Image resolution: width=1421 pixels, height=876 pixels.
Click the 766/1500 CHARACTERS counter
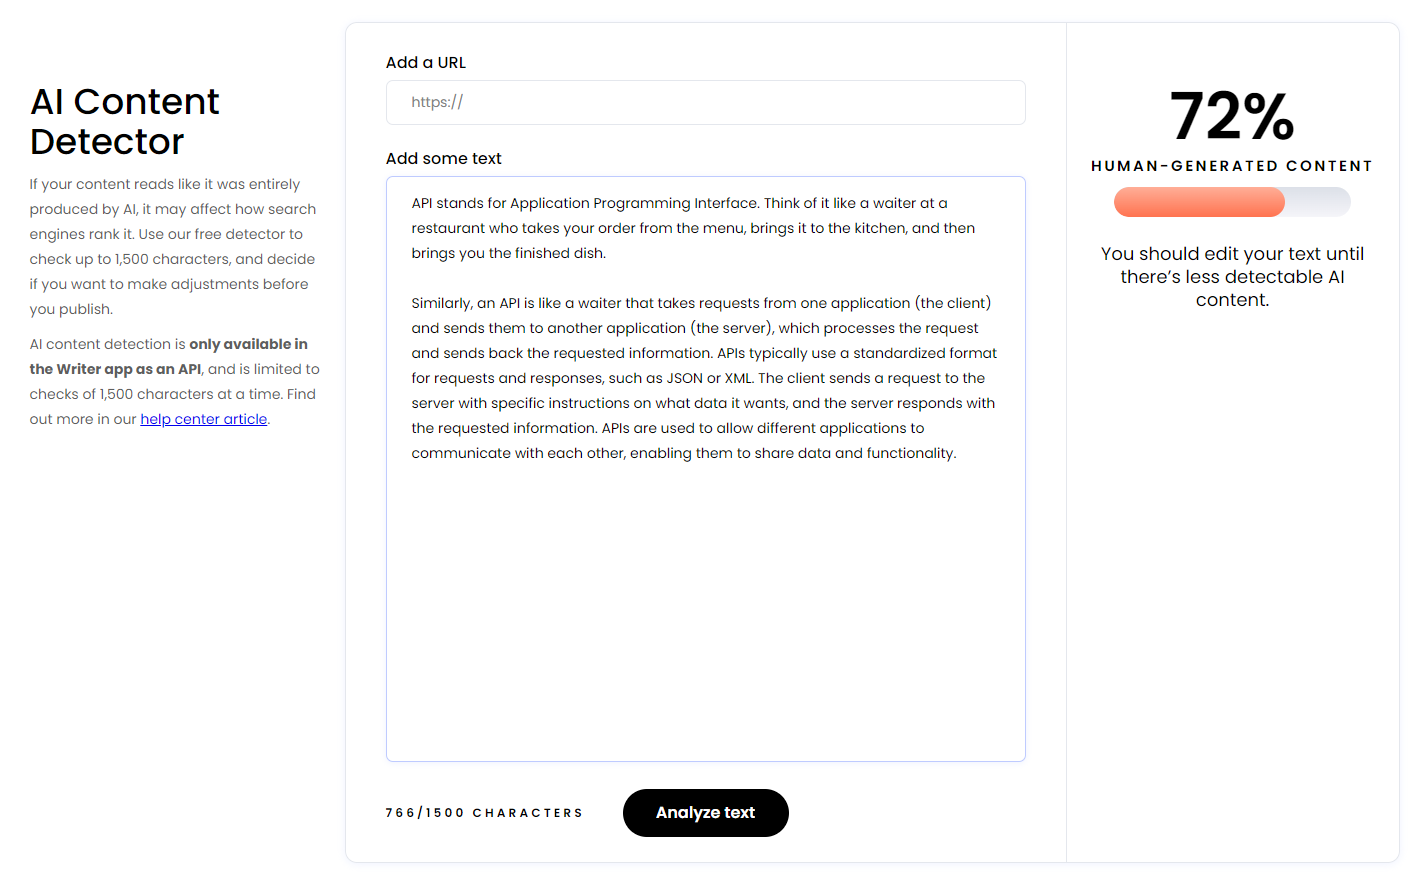coord(485,813)
